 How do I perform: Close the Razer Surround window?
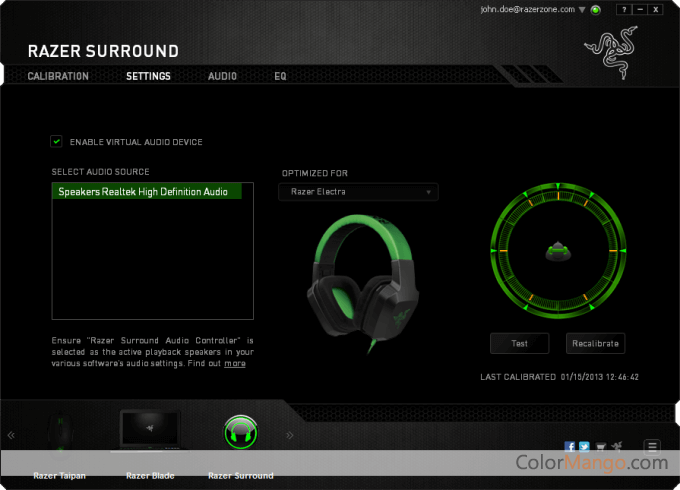tap(656, 9)
